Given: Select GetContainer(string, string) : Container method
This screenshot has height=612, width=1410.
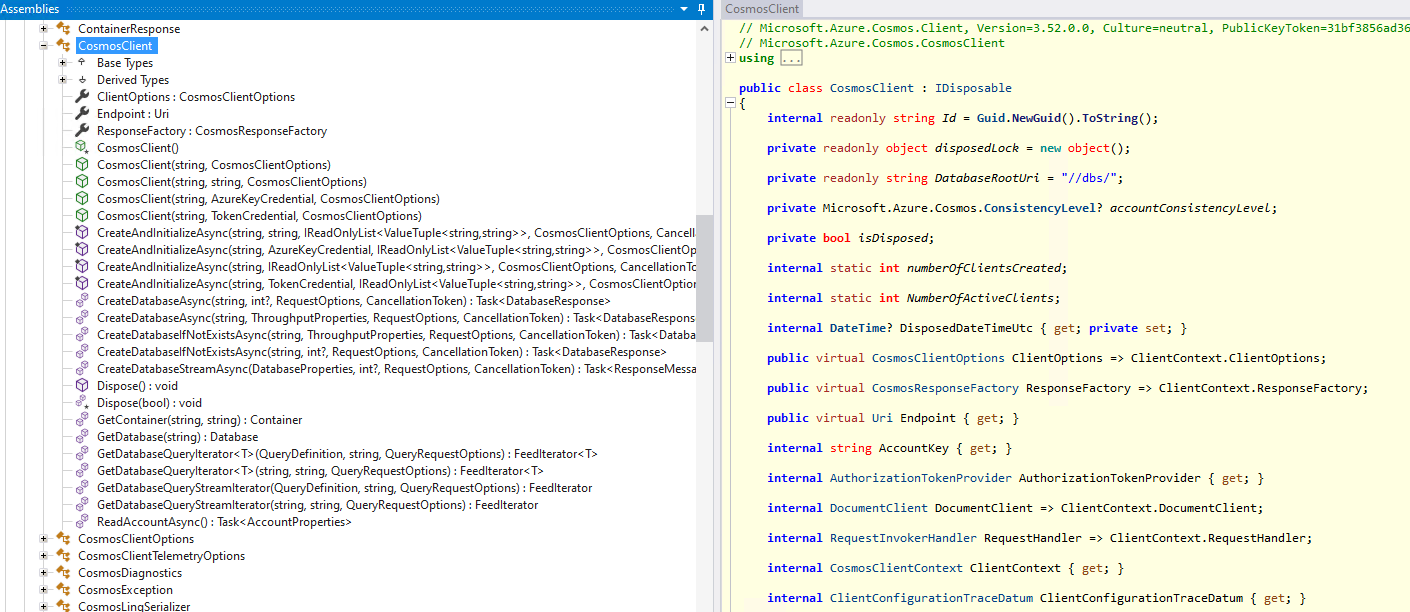Looking at the screenshot, I should 199,420.
